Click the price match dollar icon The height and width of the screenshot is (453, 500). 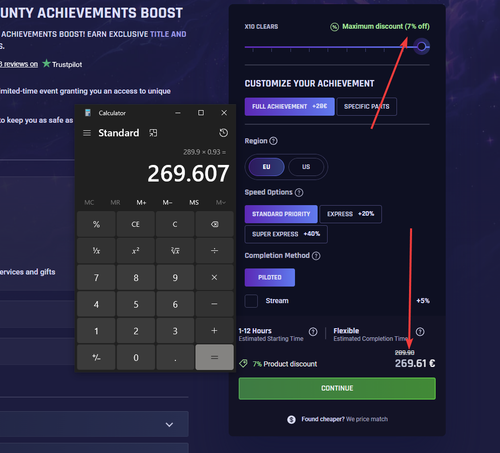291,419
